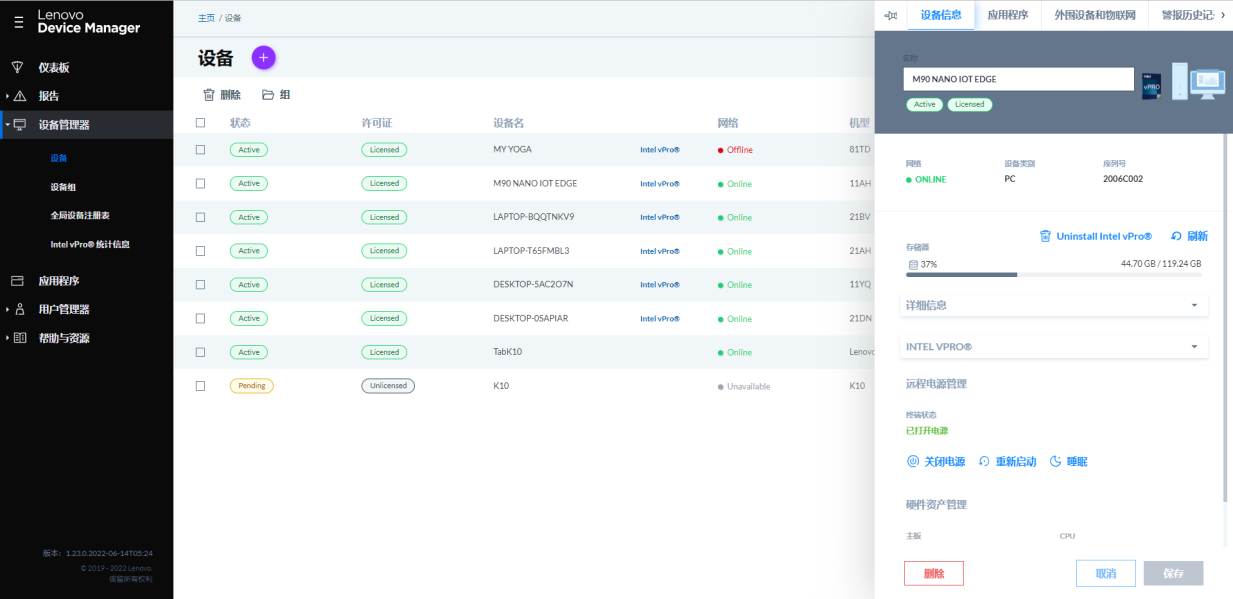Open the 警报历史记录 tab
Viewport: 1233px width, 599px height.
(1187, 15)
